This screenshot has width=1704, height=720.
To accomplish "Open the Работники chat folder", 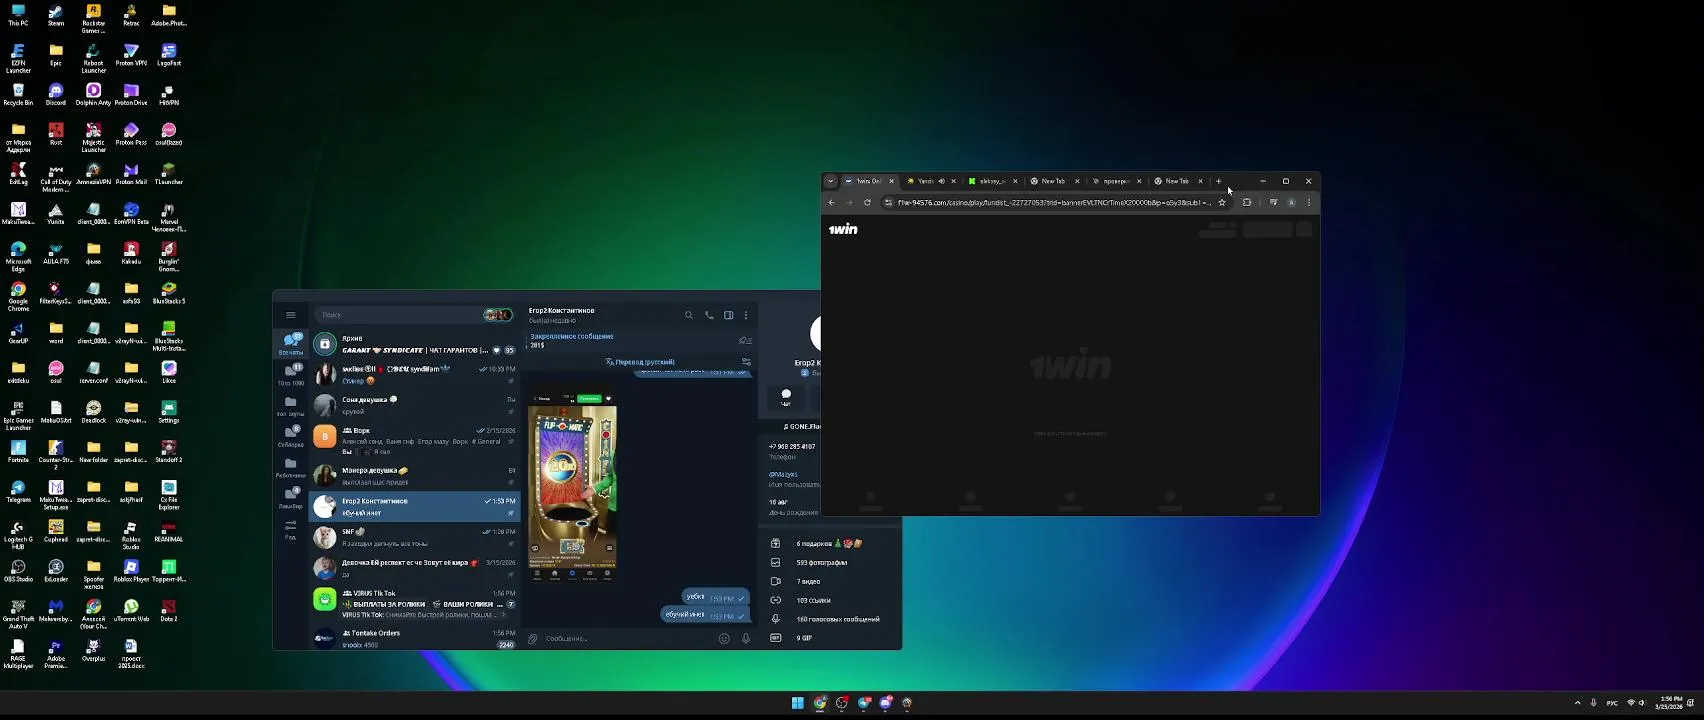I will click(291, 467).
